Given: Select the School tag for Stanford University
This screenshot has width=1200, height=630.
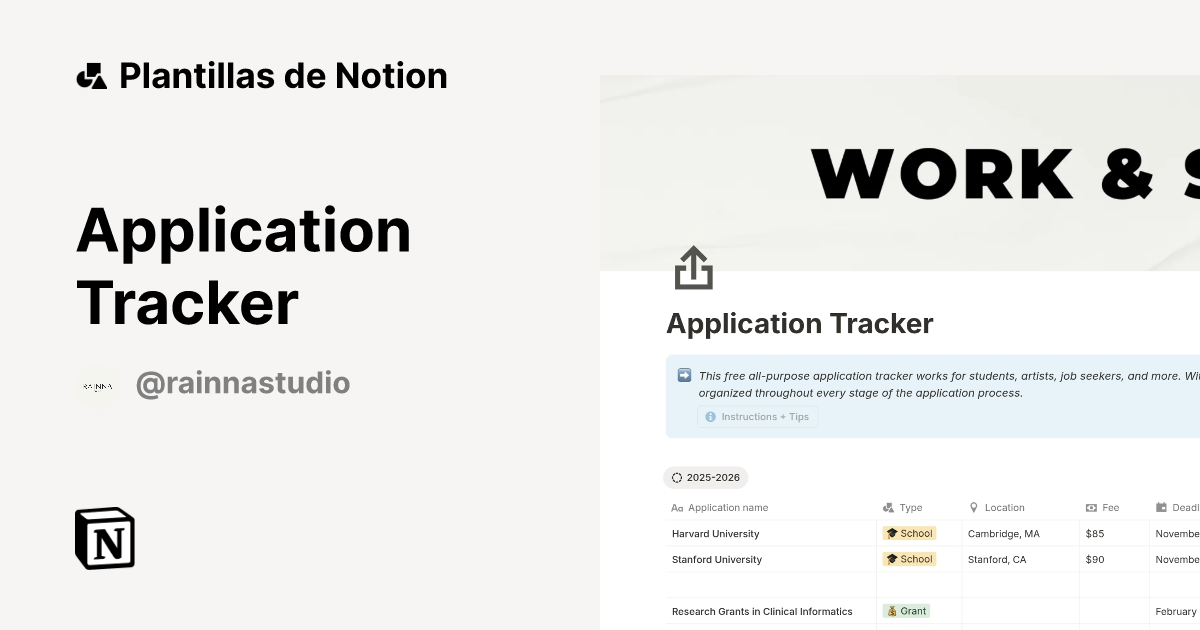Looking at the screenshot, I should pos(909,559).
